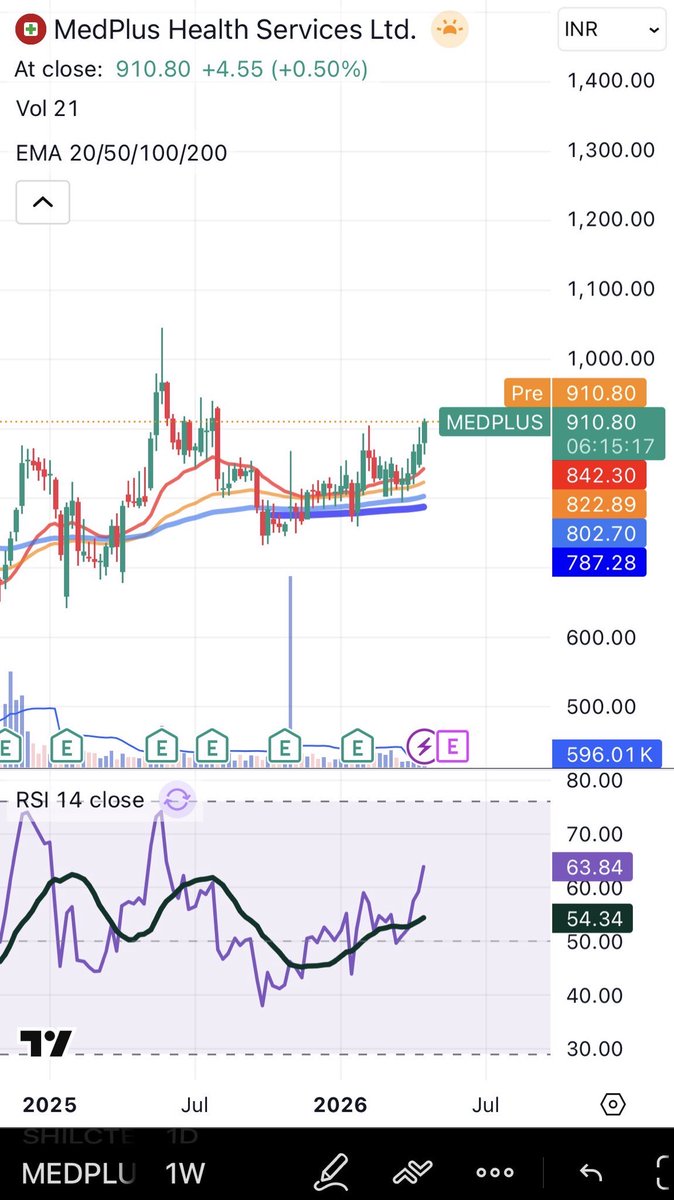Image resolution: width=674 pixels, height=1200 pixels.
Task: Tap the MedPlus company logo icon
Action: [32, 30]
